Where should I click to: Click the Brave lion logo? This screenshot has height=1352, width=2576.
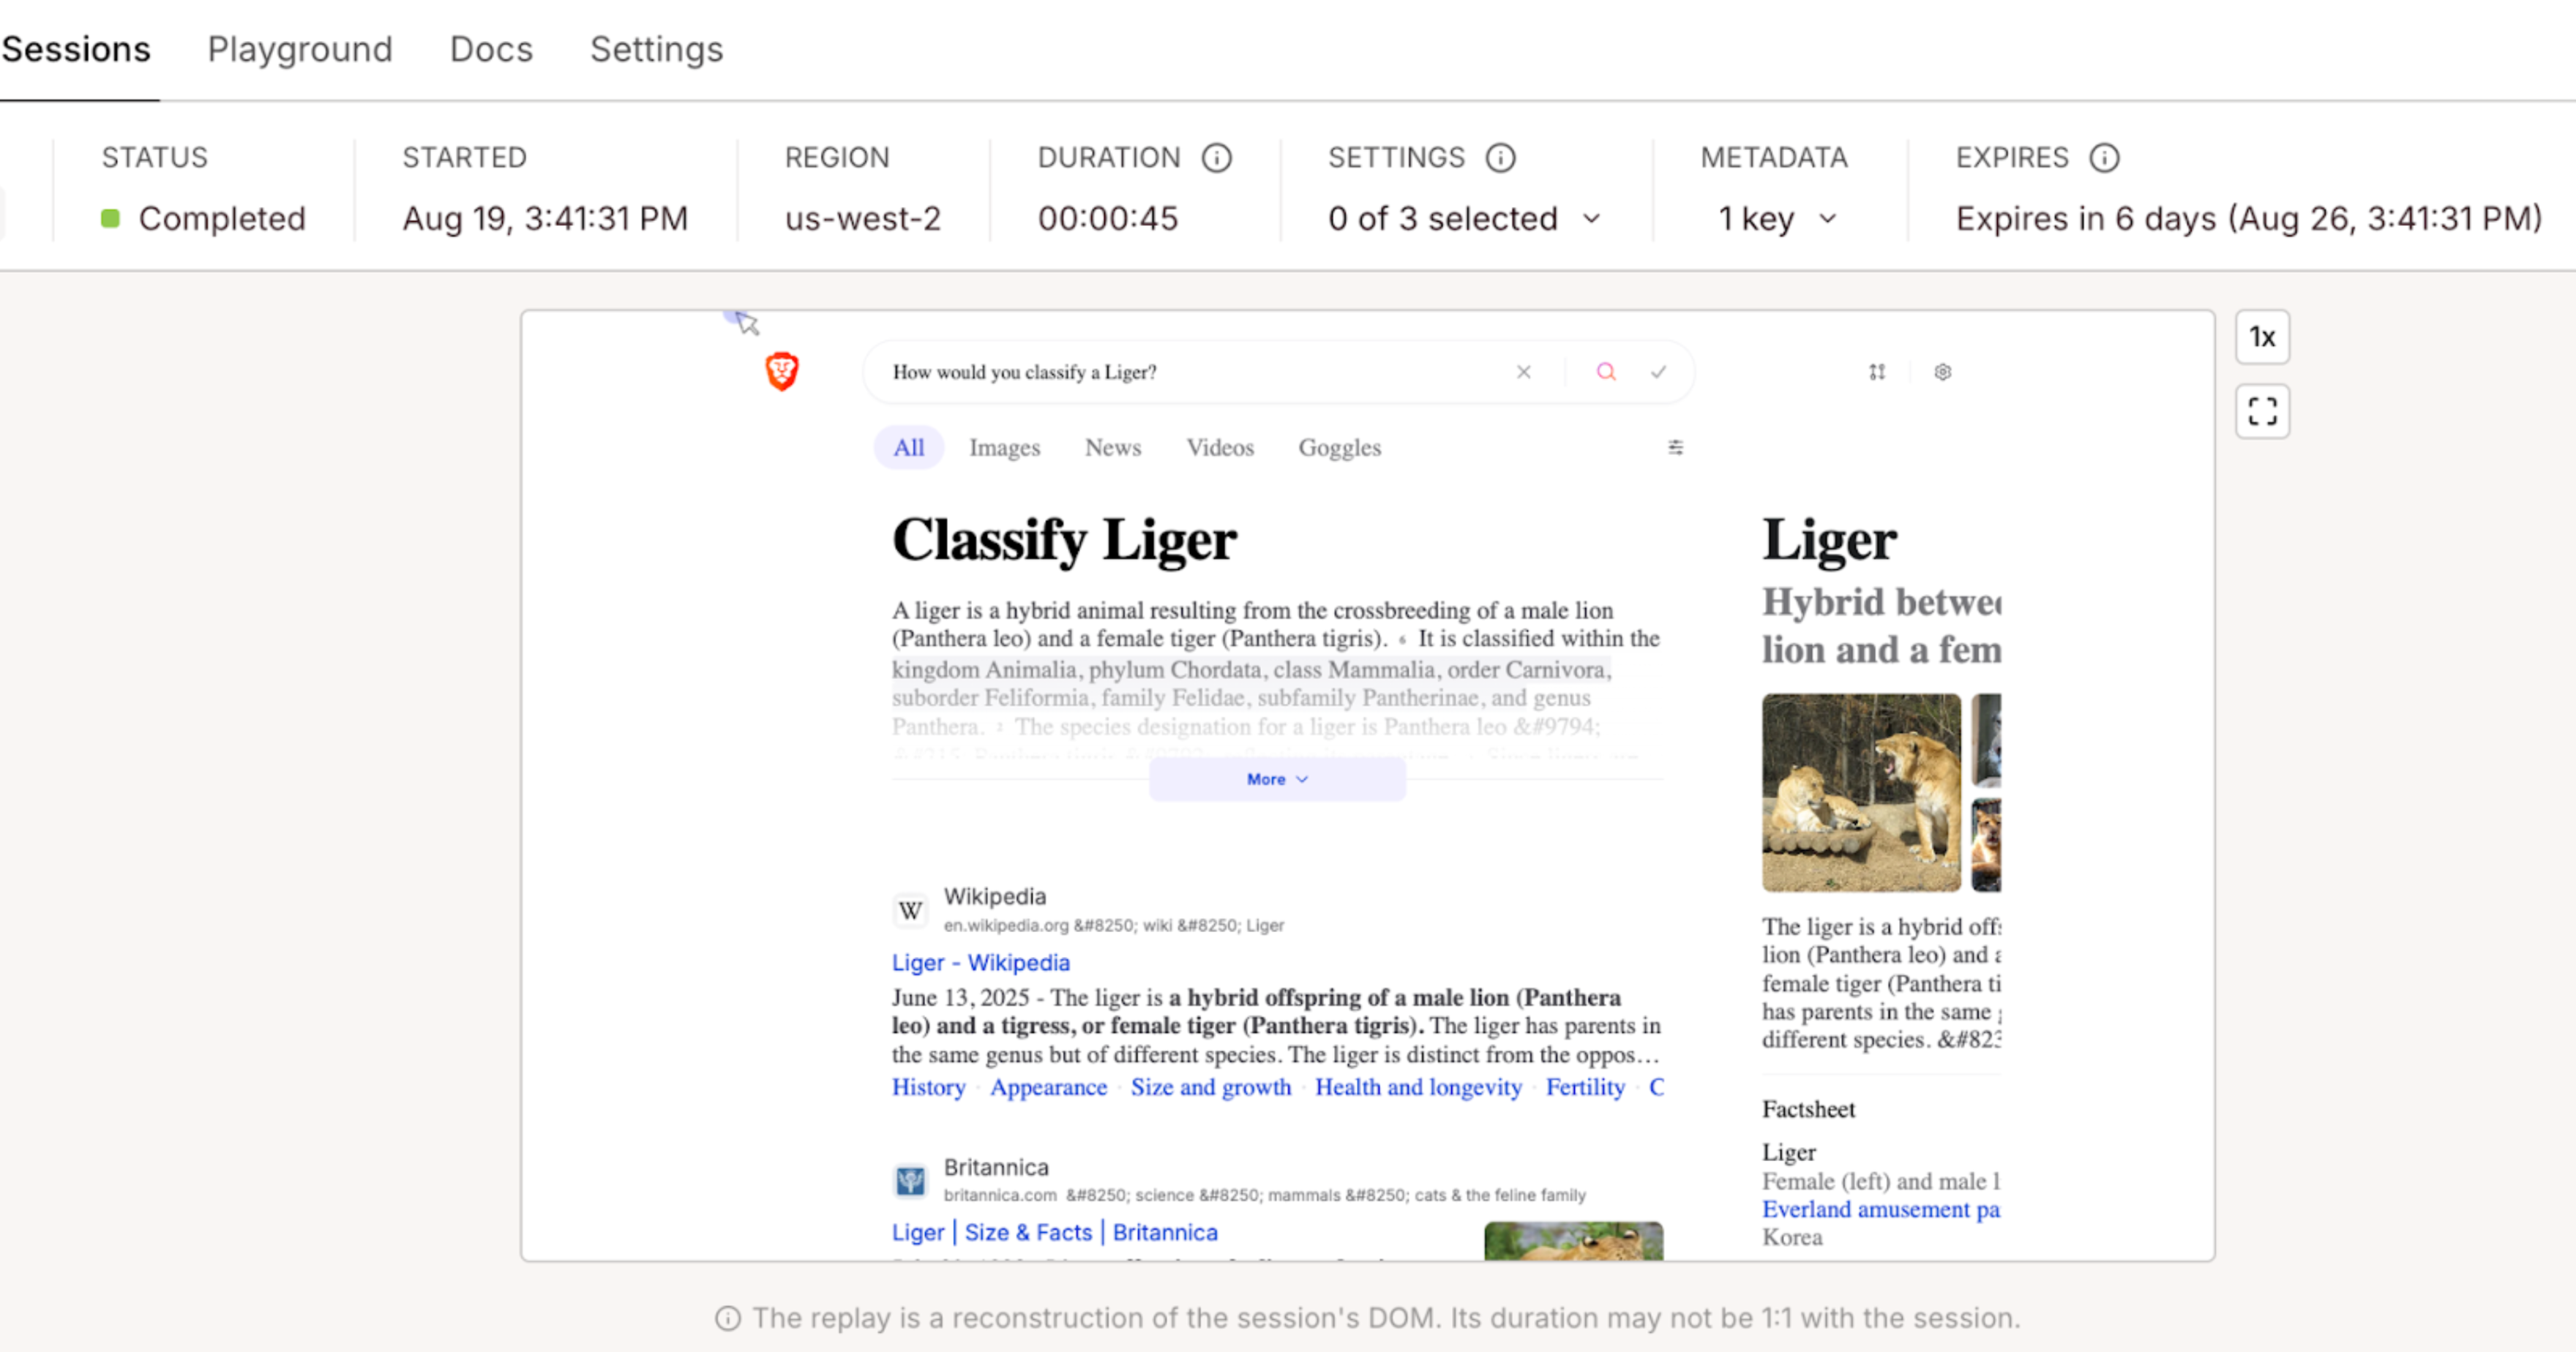[782, 371]
